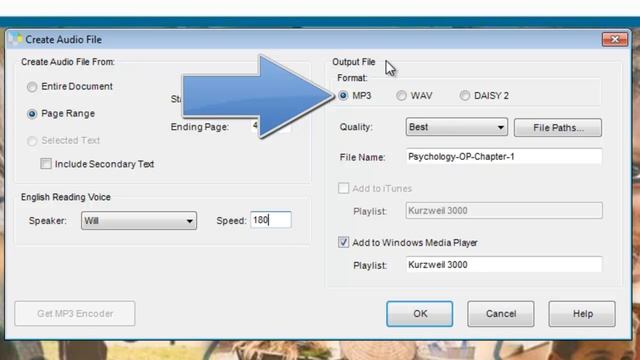Confirm with the OK button
Screen dimensions: 640x360
pyautogui.click(x=420, y=313)
